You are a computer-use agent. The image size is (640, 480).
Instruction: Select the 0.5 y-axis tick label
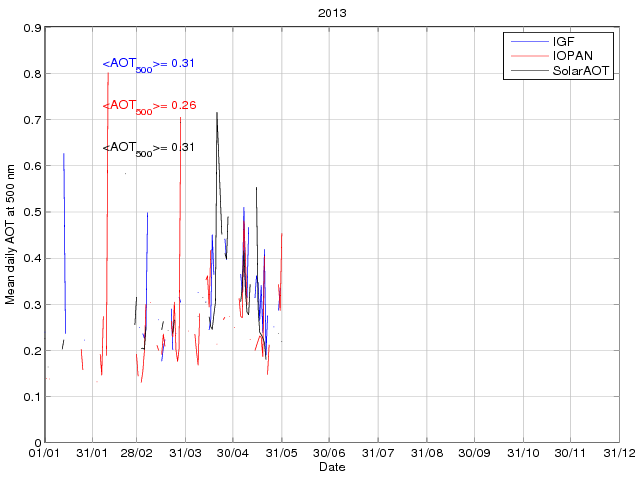pyautogui.click(x=31, y=212)
